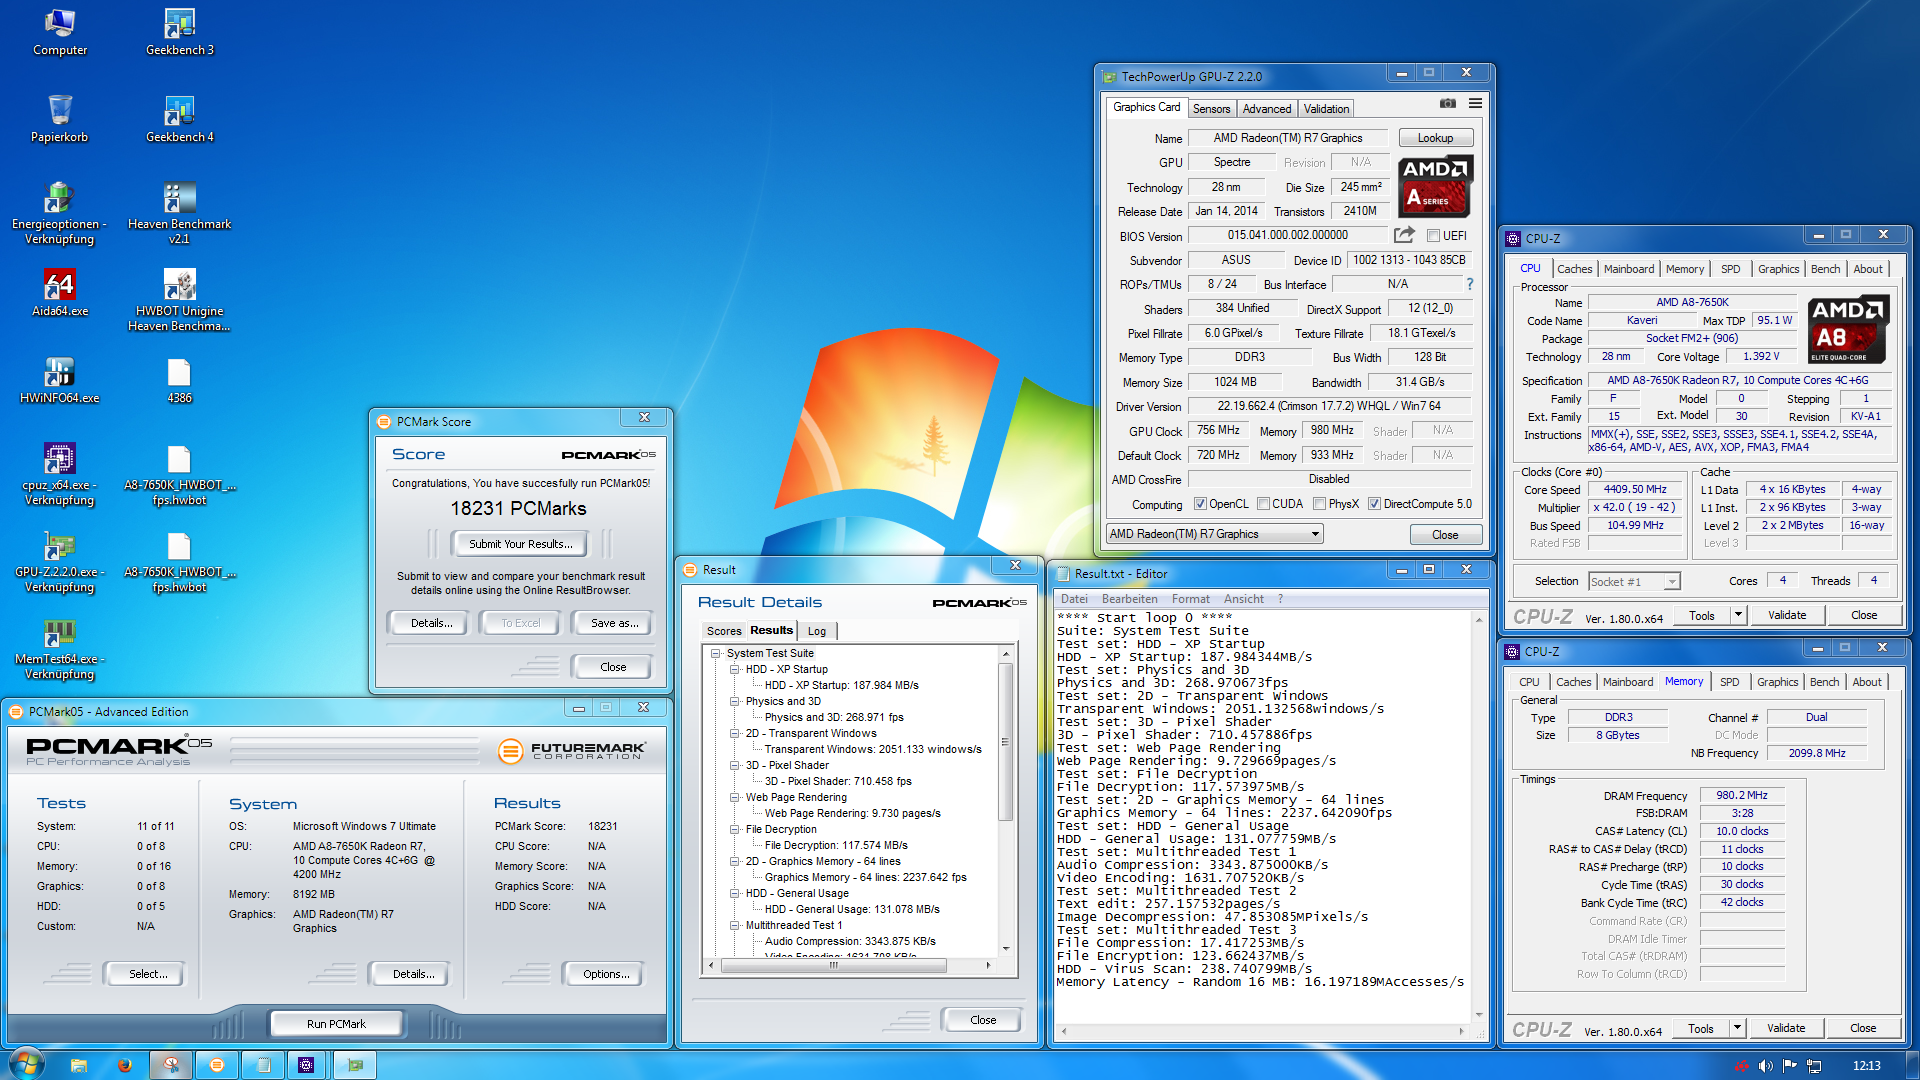Image resolution: width=1920 pixels, height=1080 pixels.
Task: Click the BIOS export arrow icon in GPU-Z
Action: [x=1404, y=235]
